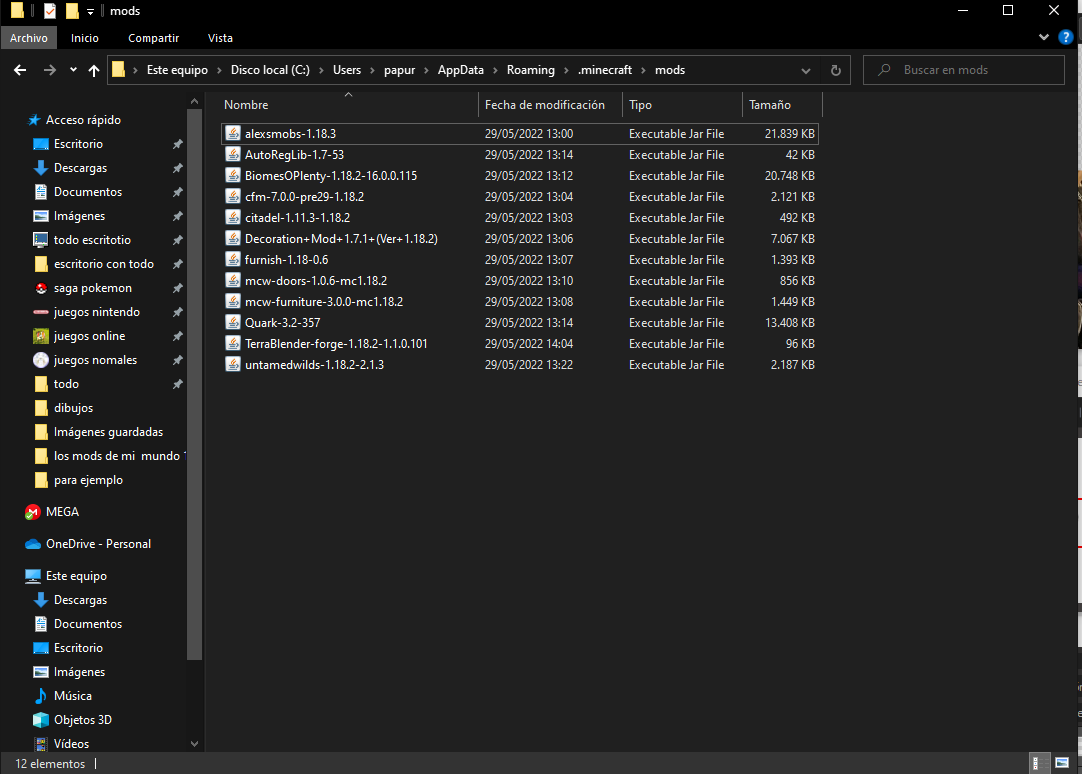Click the Buscar en mods search box
1082x774 pixels.
click(963, 70)
